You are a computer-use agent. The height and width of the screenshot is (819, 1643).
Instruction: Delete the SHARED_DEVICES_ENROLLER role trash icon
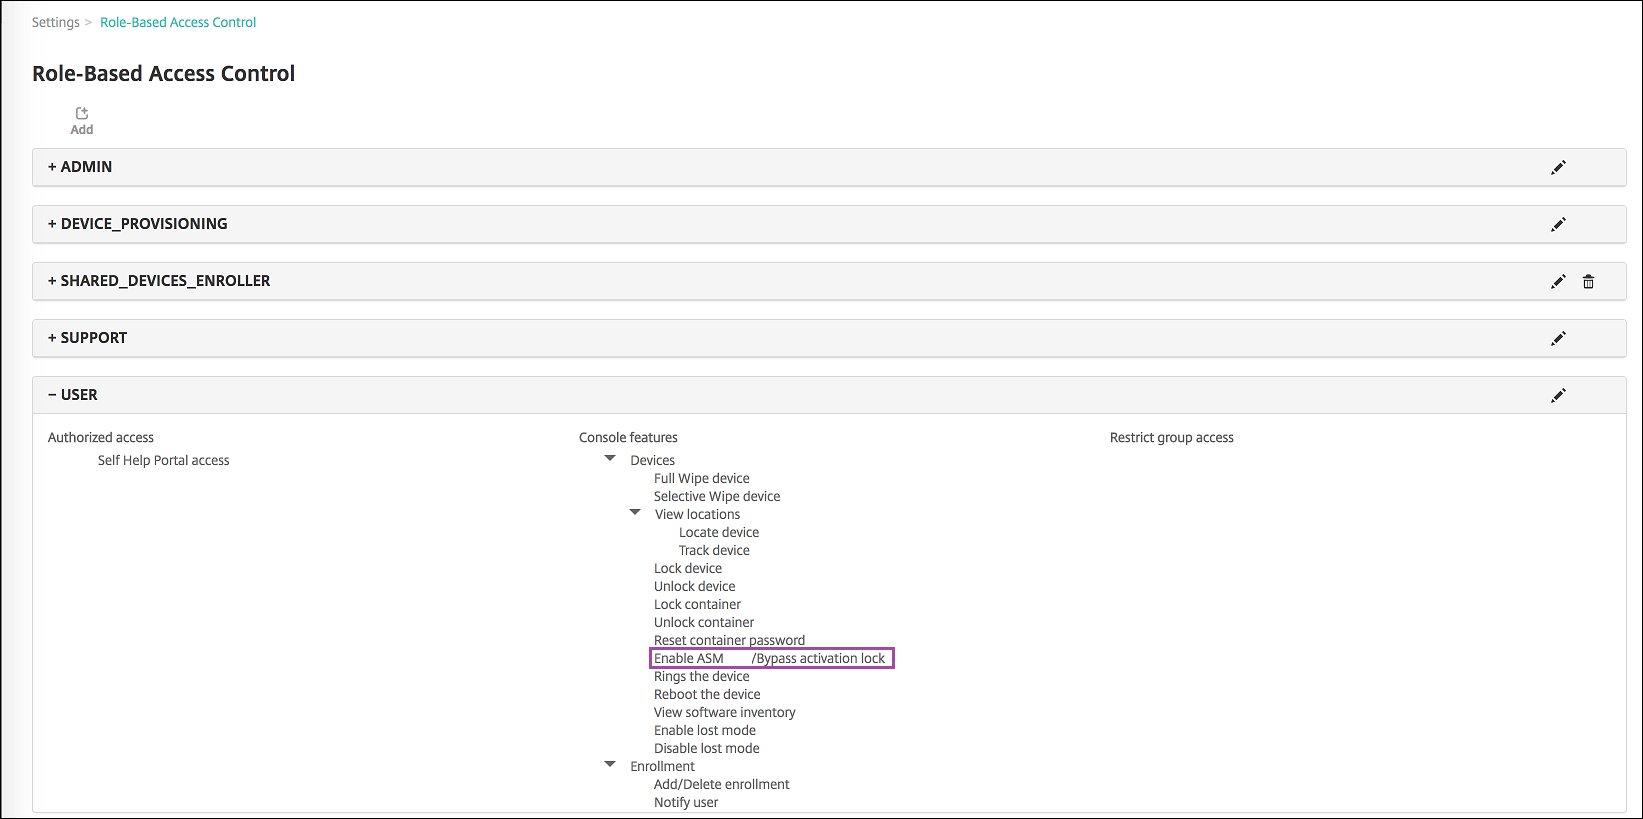coord(1588,282)
